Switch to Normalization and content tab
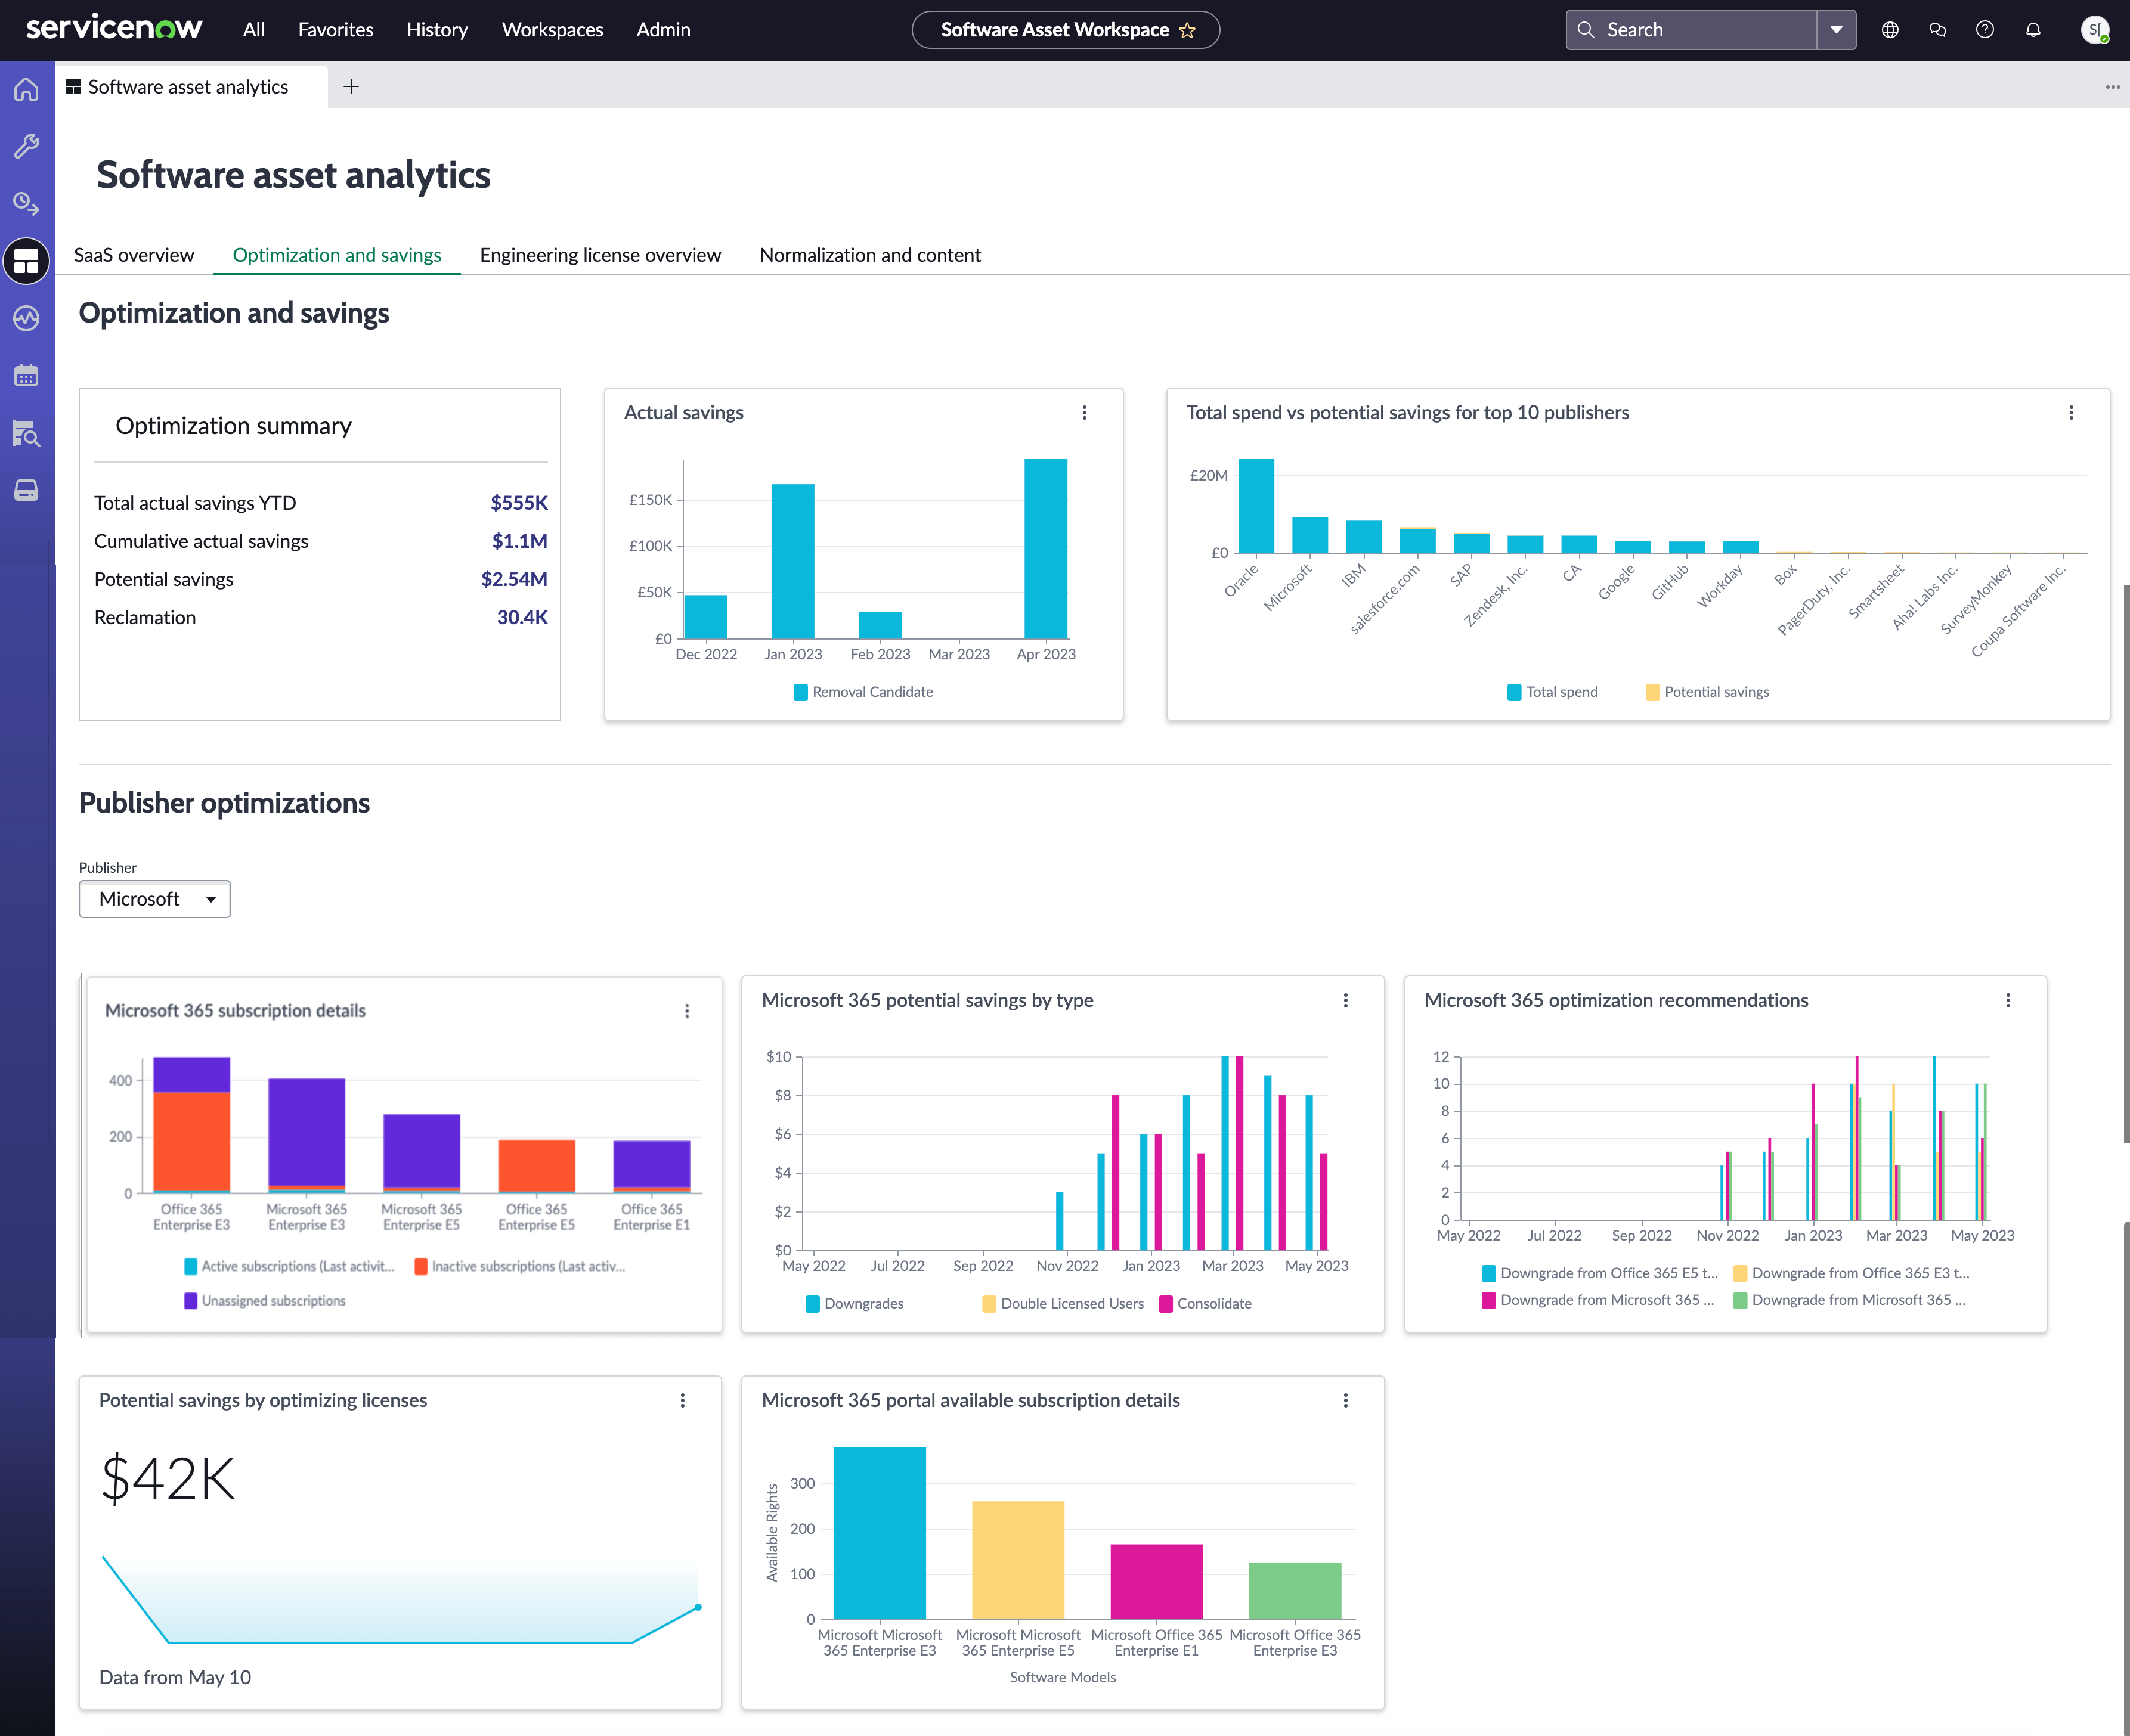 click(x=870, y=255)
